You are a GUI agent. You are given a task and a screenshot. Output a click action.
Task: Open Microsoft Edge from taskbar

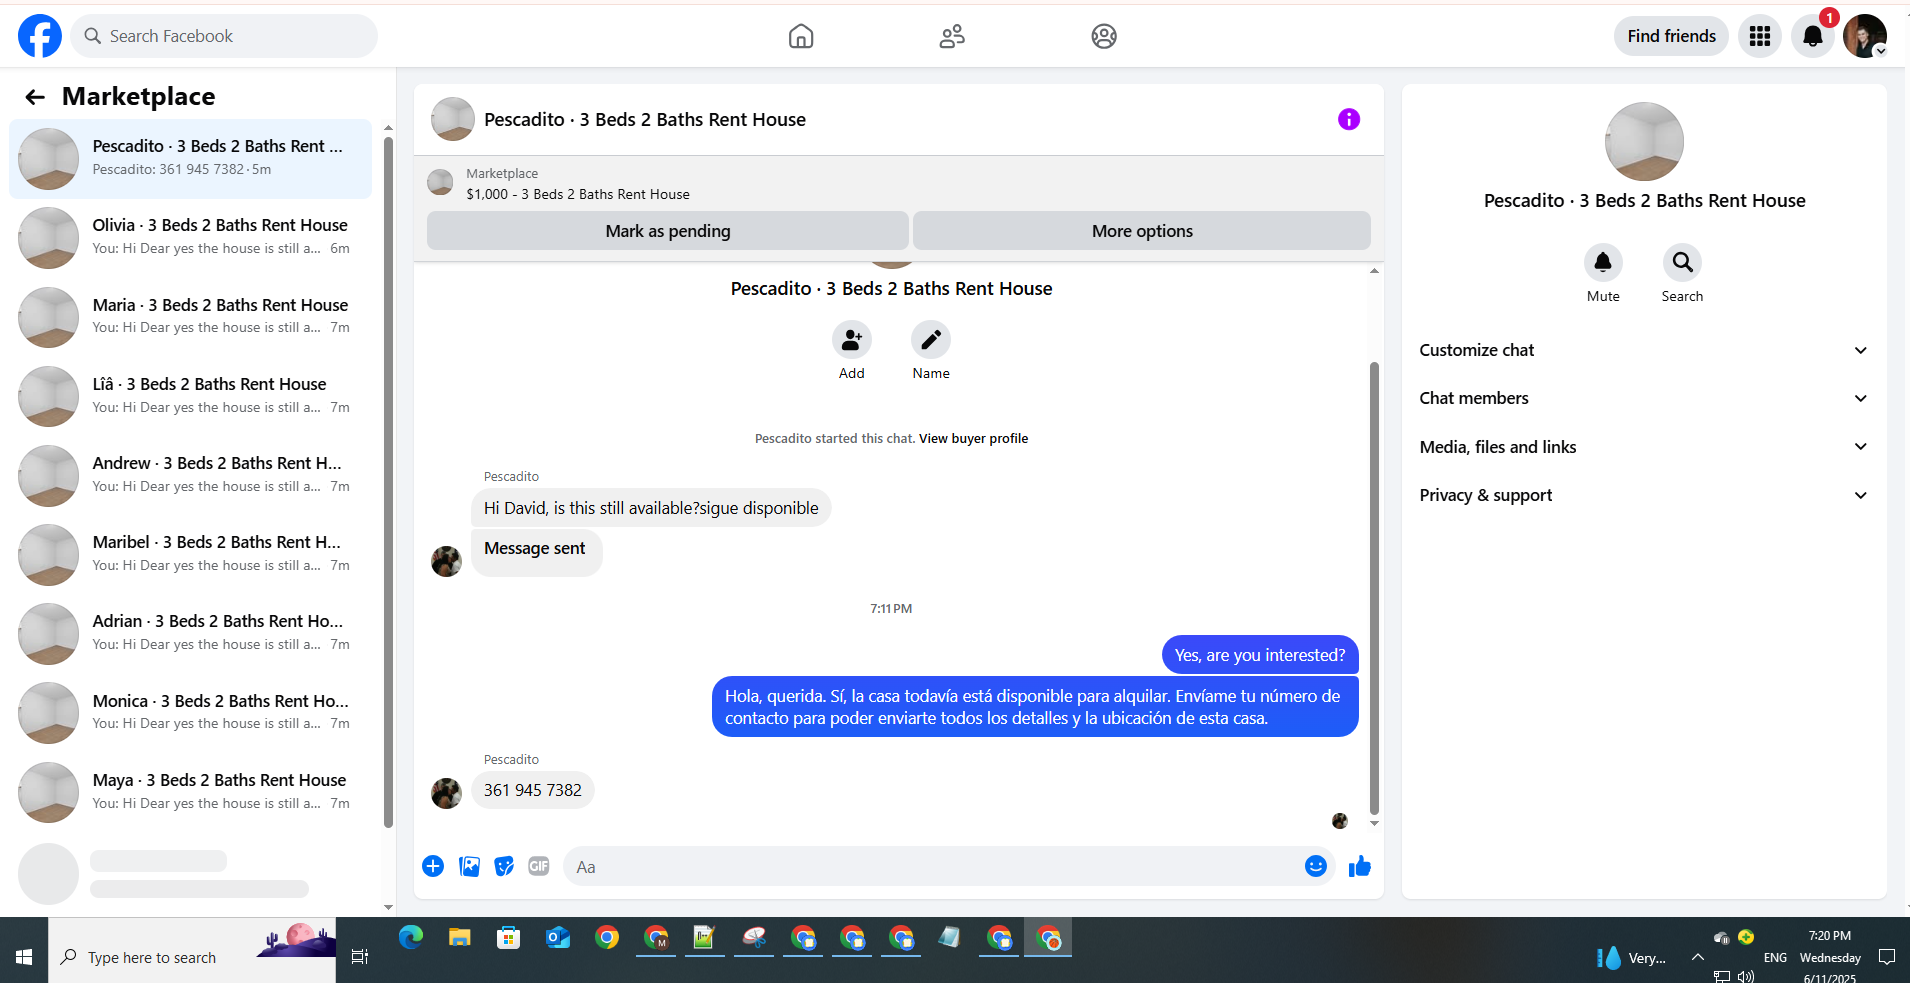point(411,938)
